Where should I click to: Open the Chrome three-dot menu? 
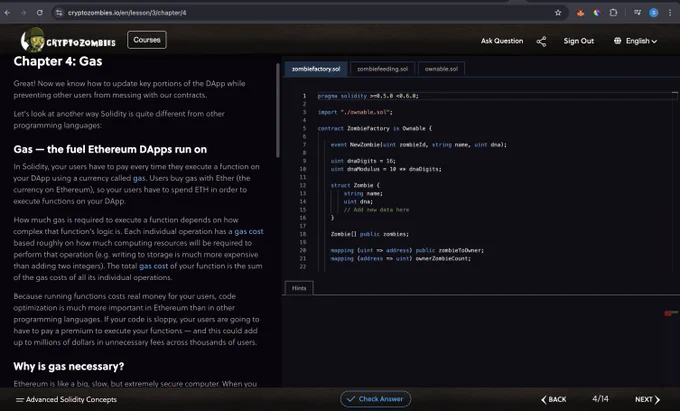click(670, 13)
